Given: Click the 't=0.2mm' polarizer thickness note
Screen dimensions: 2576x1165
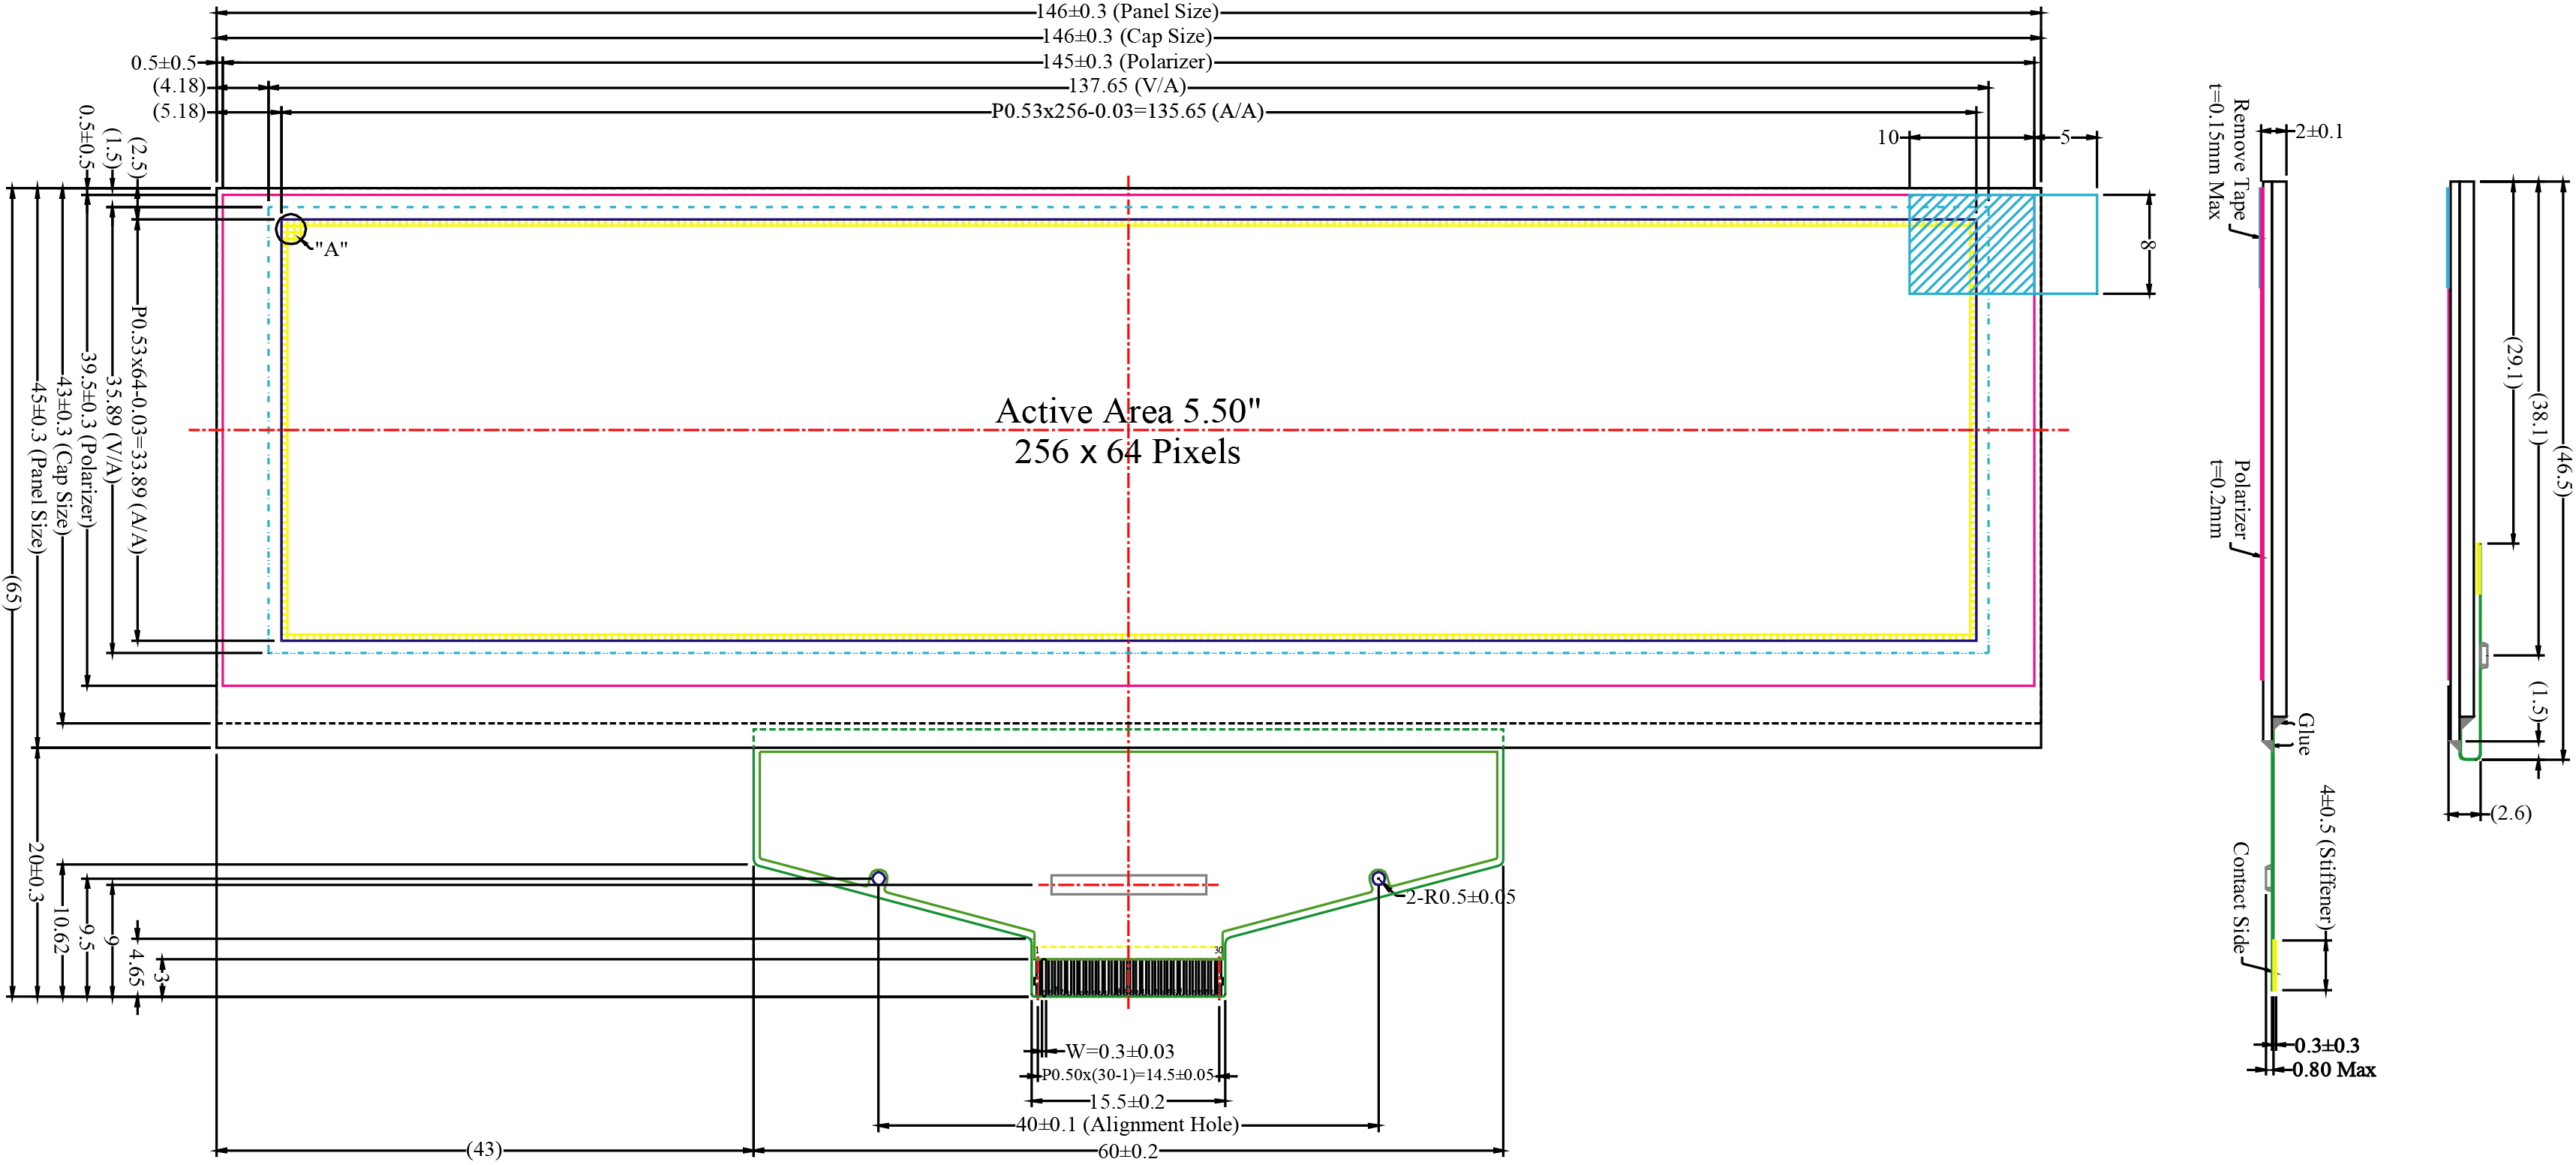Looking at the screenshot, I should [2217, 499].
